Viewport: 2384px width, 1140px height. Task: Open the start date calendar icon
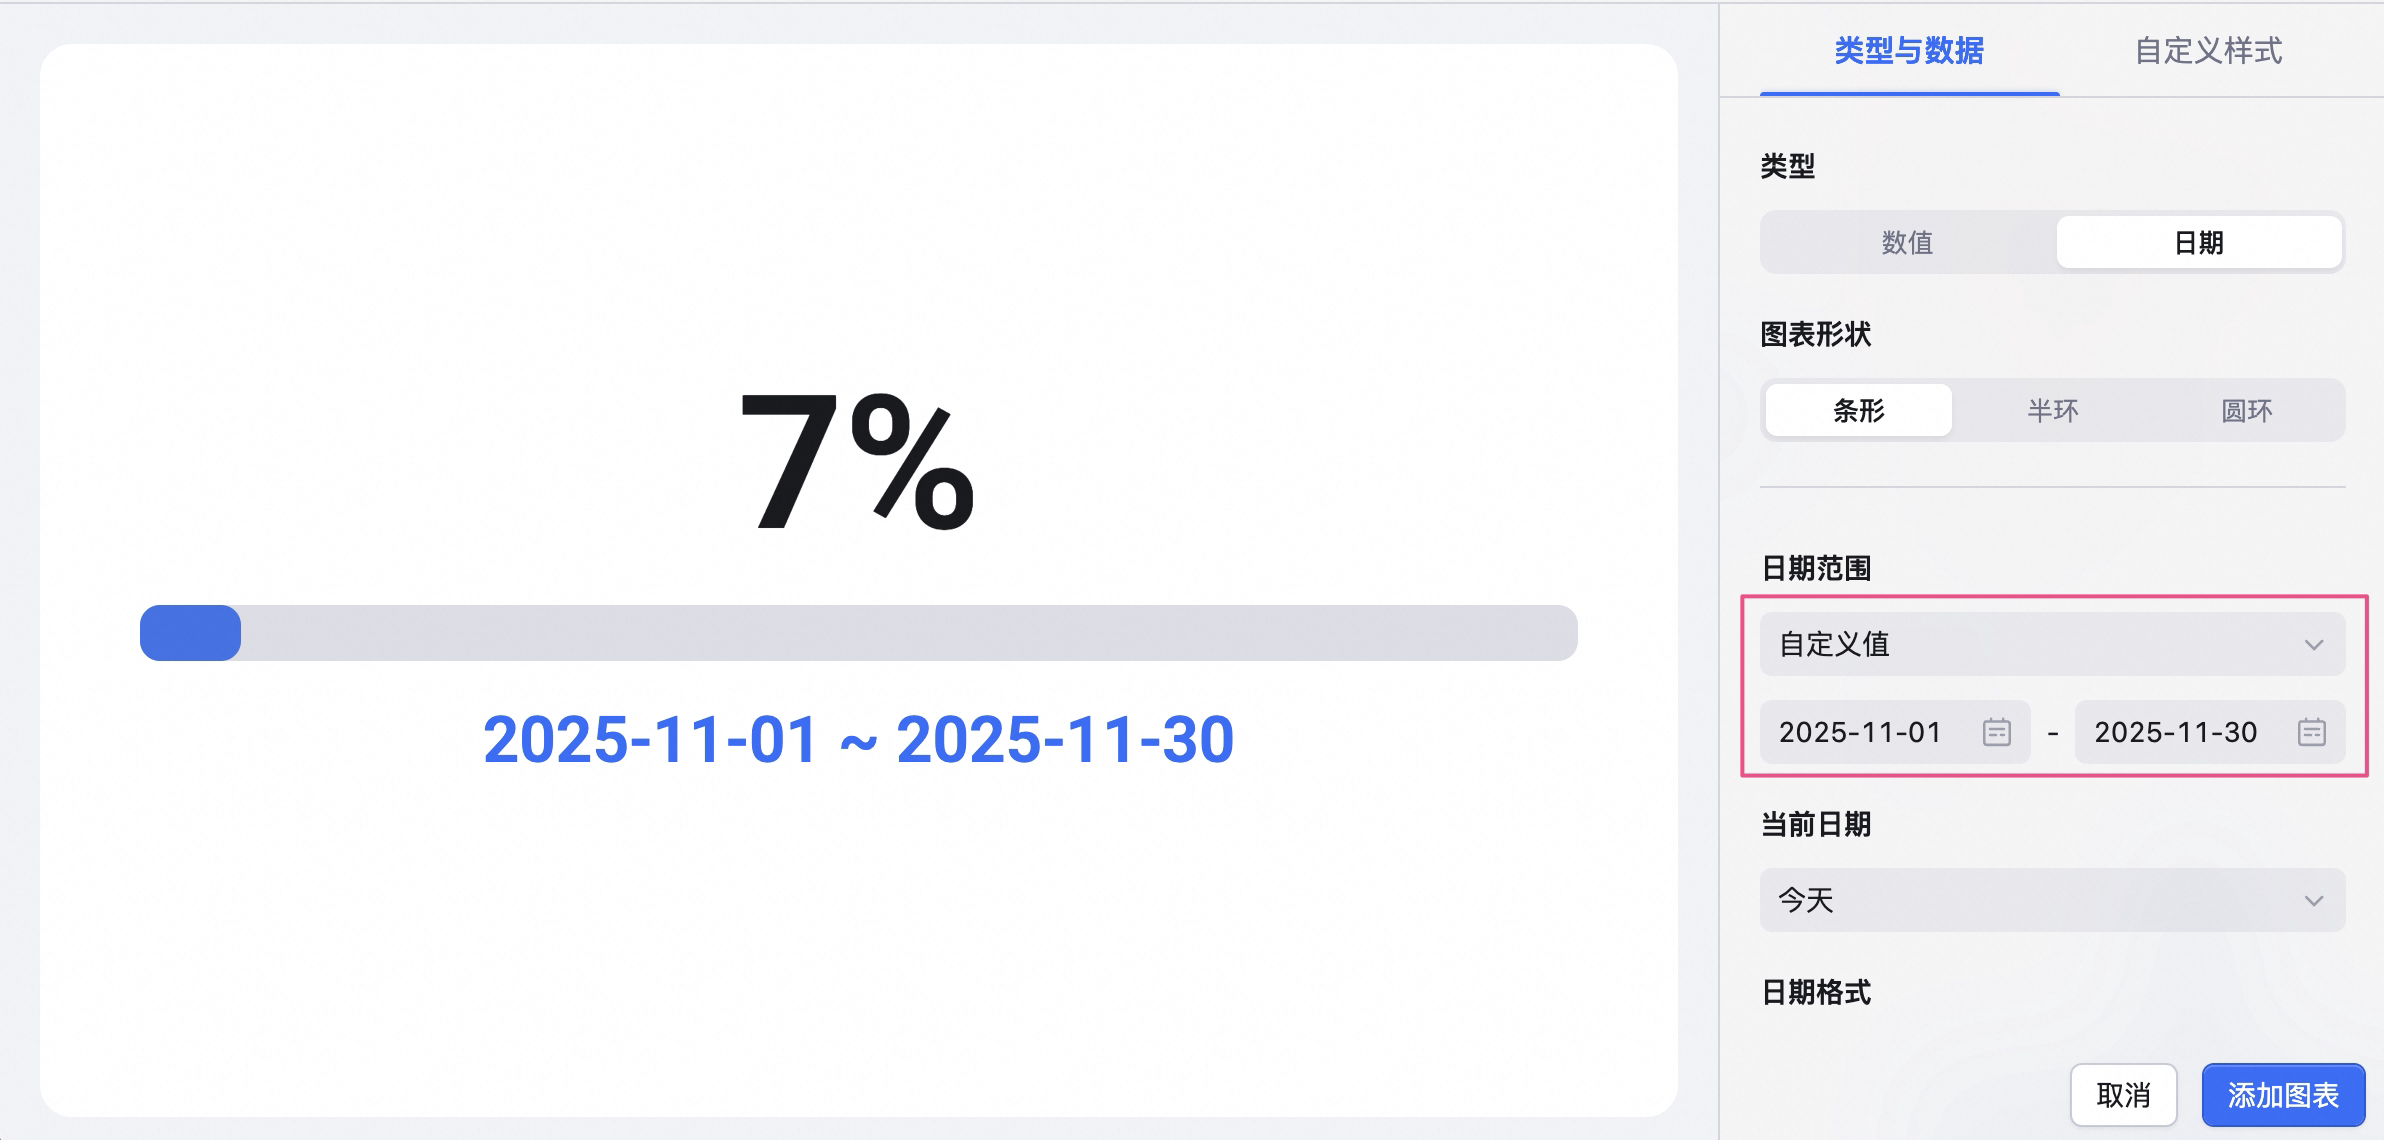(1996, 732)
